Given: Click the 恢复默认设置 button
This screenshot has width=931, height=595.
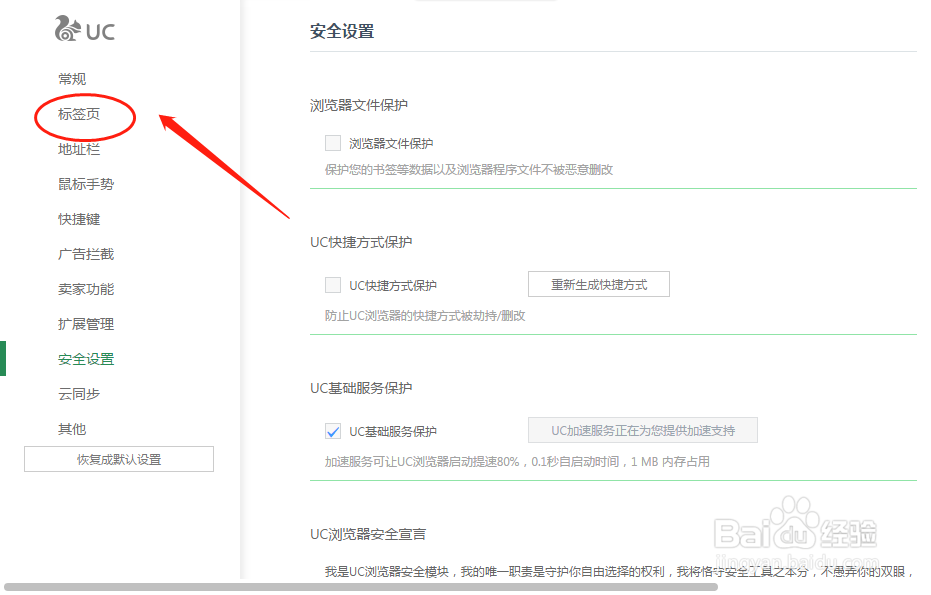Looking at the screenshot, I should (x=118, y=458).
